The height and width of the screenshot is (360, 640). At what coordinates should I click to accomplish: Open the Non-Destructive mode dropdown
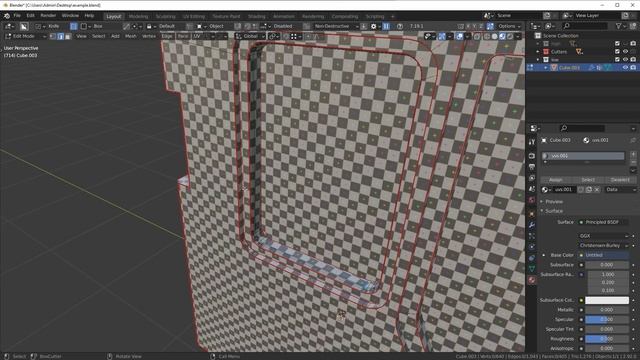point(336,26)
